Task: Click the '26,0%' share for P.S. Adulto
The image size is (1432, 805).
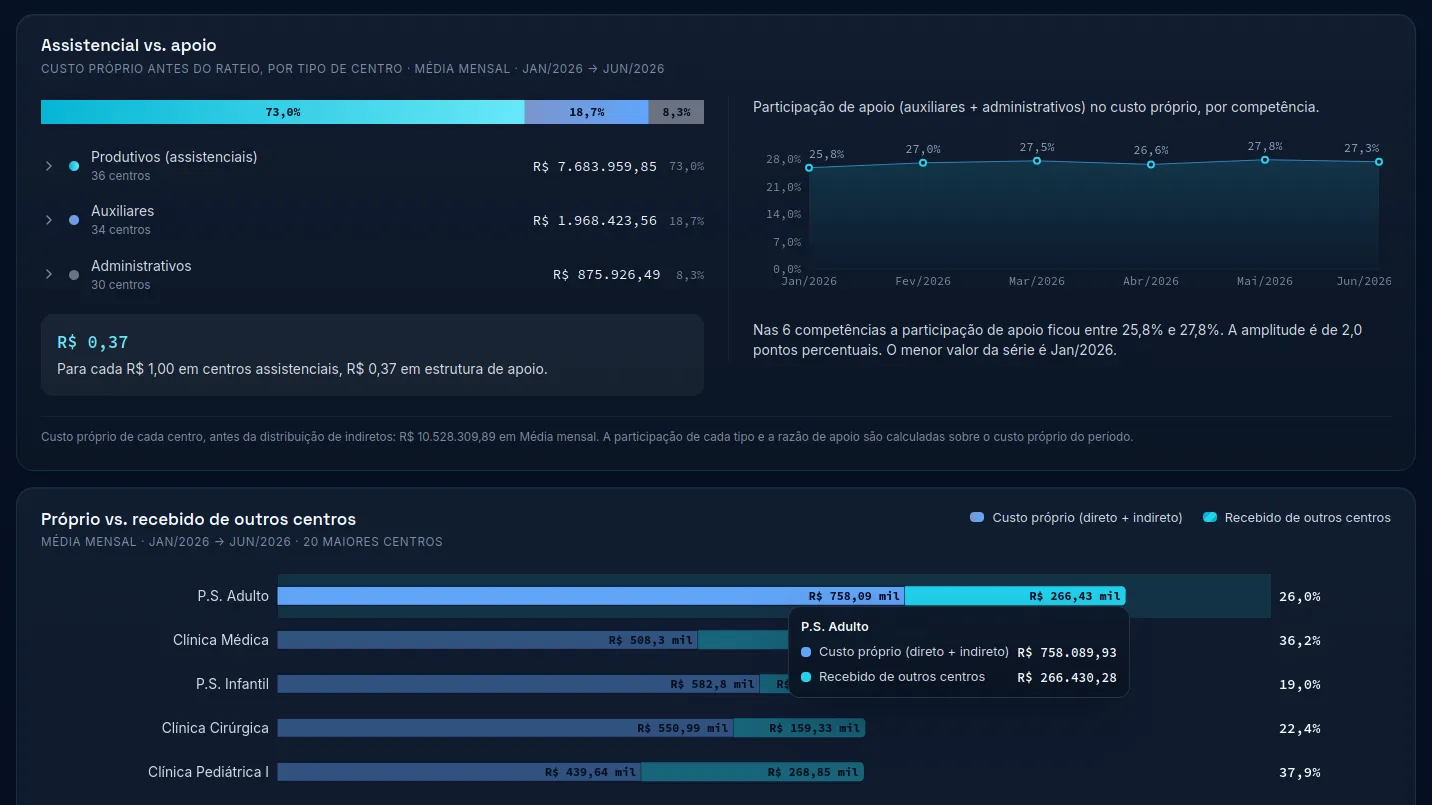Action: (1300, 597)
